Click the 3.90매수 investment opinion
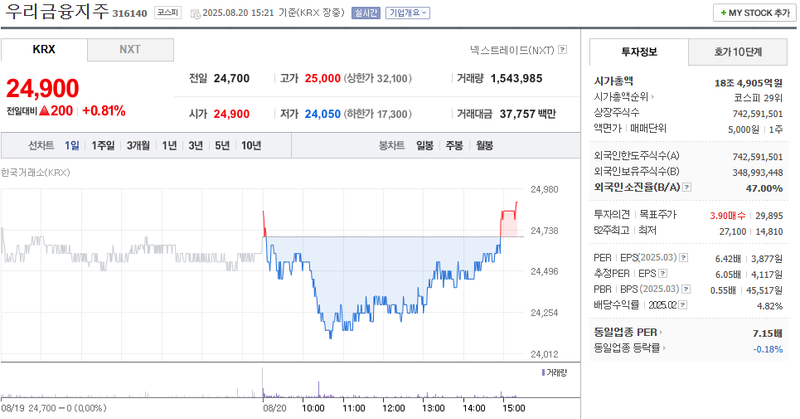800x419 pixels. tap(728, 216)
